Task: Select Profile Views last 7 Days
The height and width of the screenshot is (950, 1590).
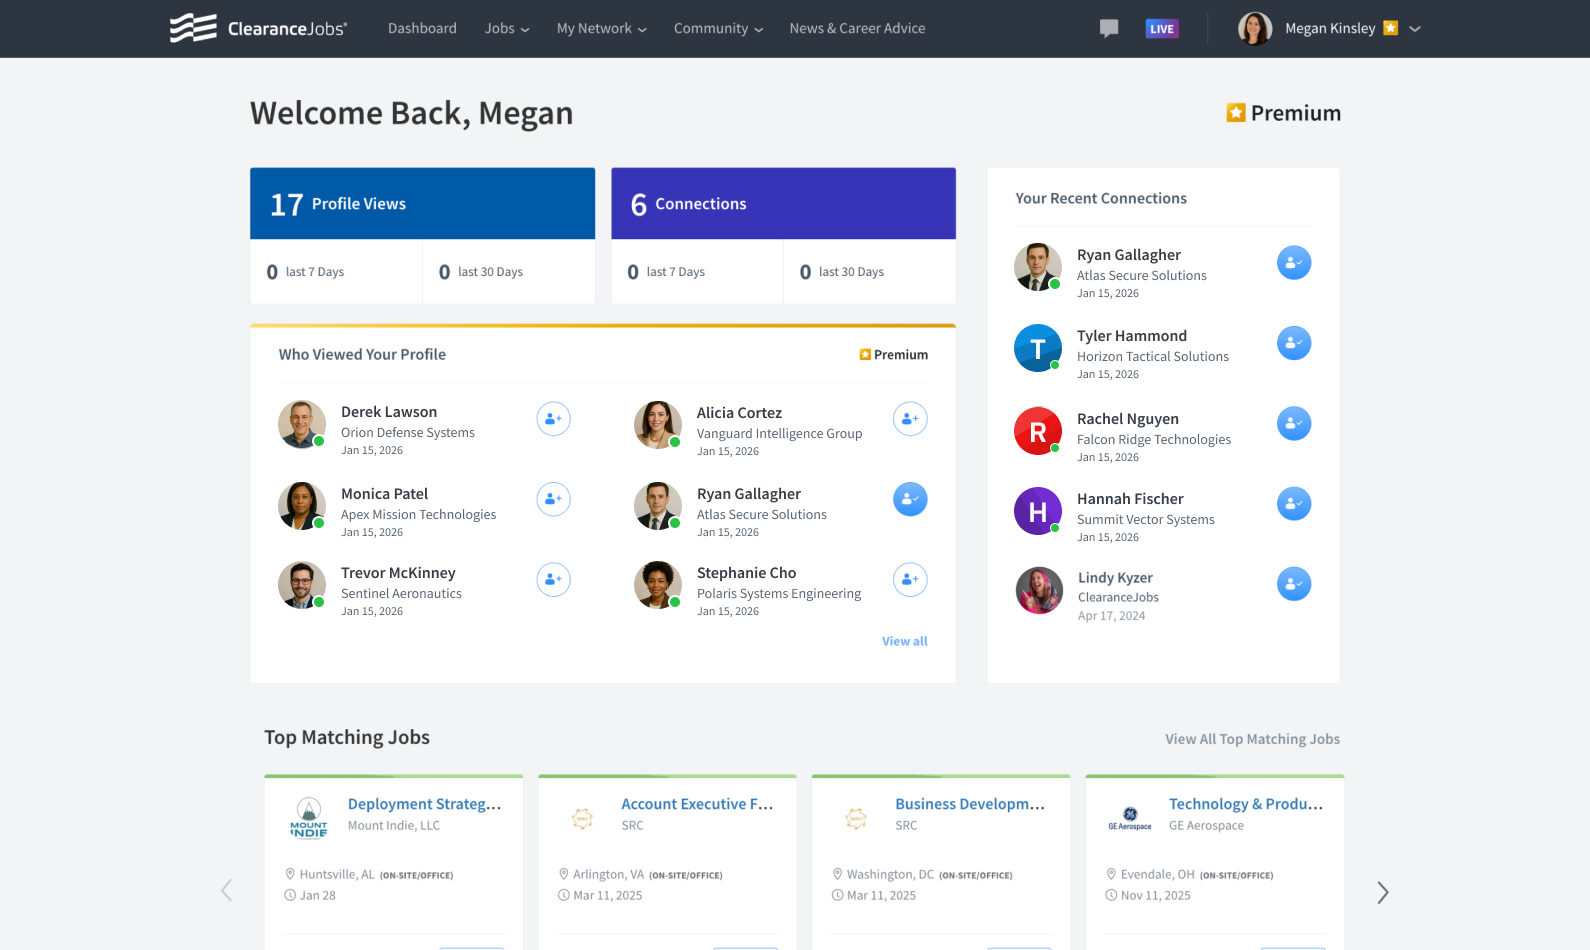Action: click(336, 272)
